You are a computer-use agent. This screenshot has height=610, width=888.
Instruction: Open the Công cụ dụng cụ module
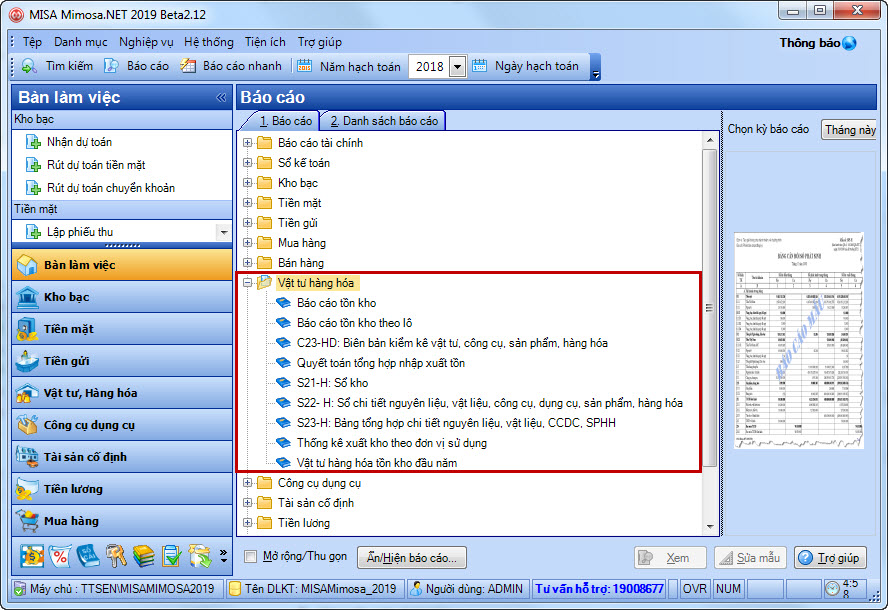coord(122,425)
